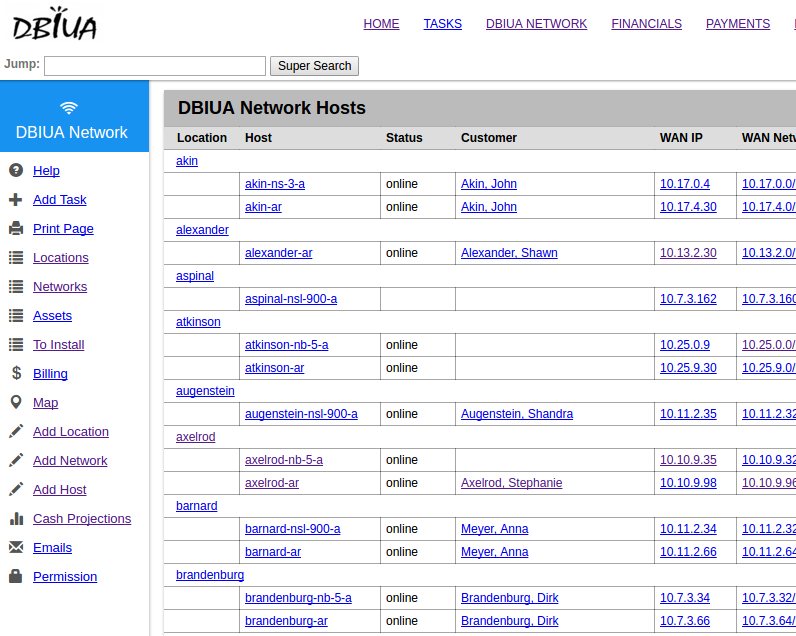Click the Help question mark icon
Image resolution: width=796 pixels, height=636 pixels.
pyautogui.click(x=16, y=170)
